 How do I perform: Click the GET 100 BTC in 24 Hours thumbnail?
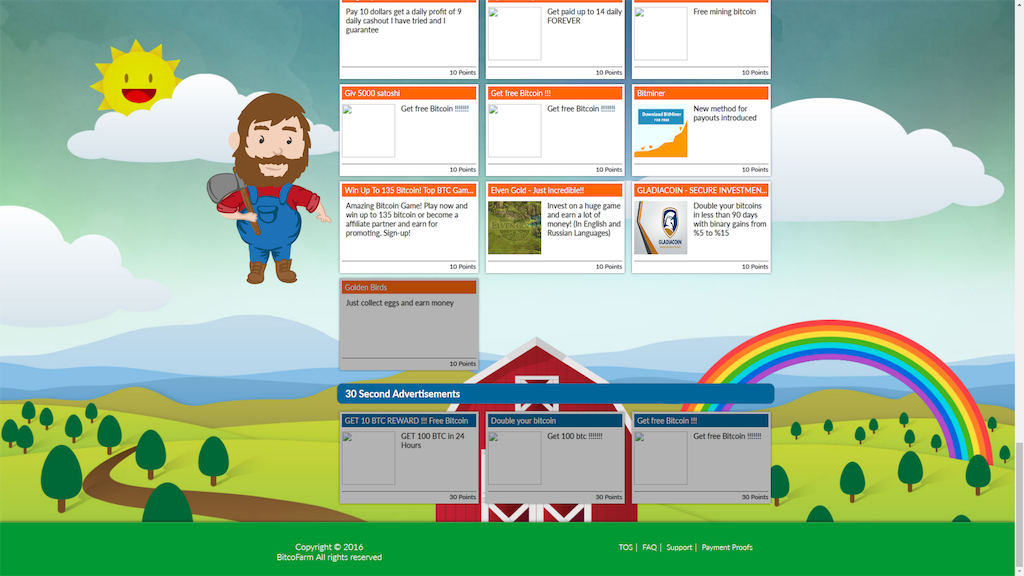368,458
